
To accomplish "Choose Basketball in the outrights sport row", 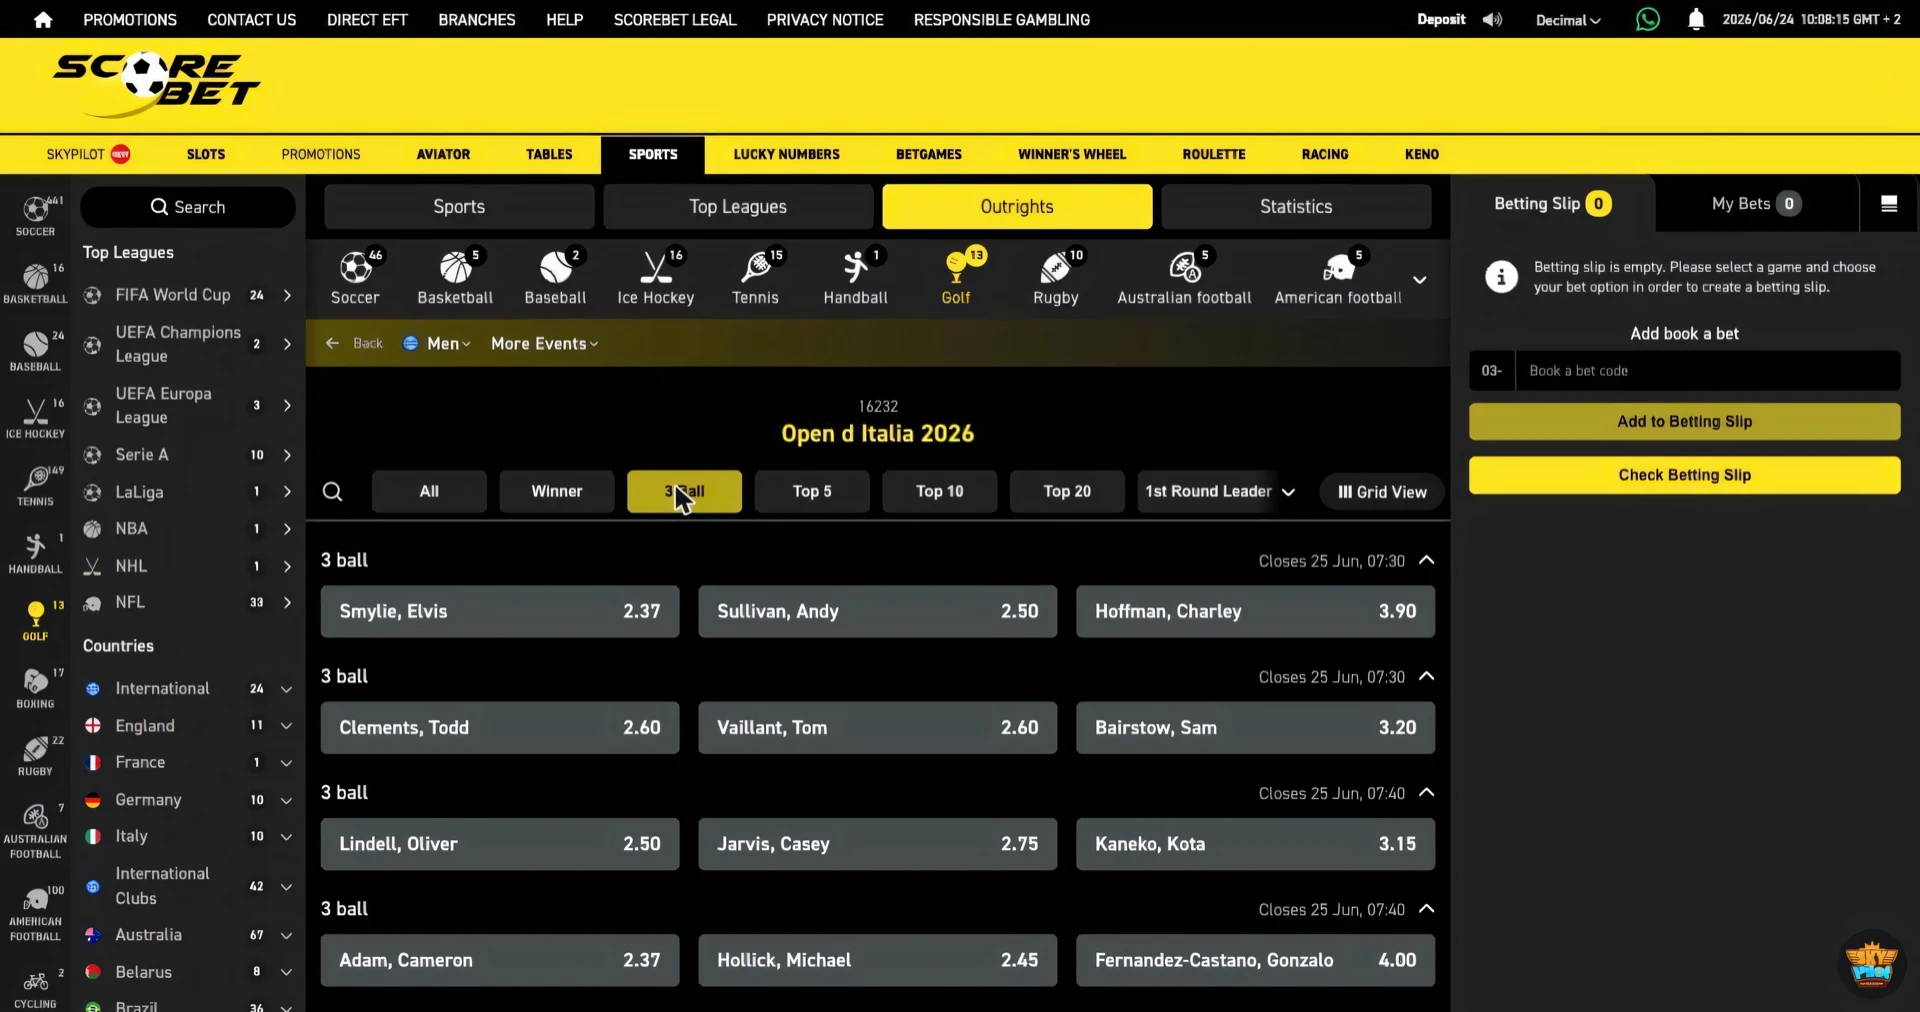I will (x=455, y=277).
